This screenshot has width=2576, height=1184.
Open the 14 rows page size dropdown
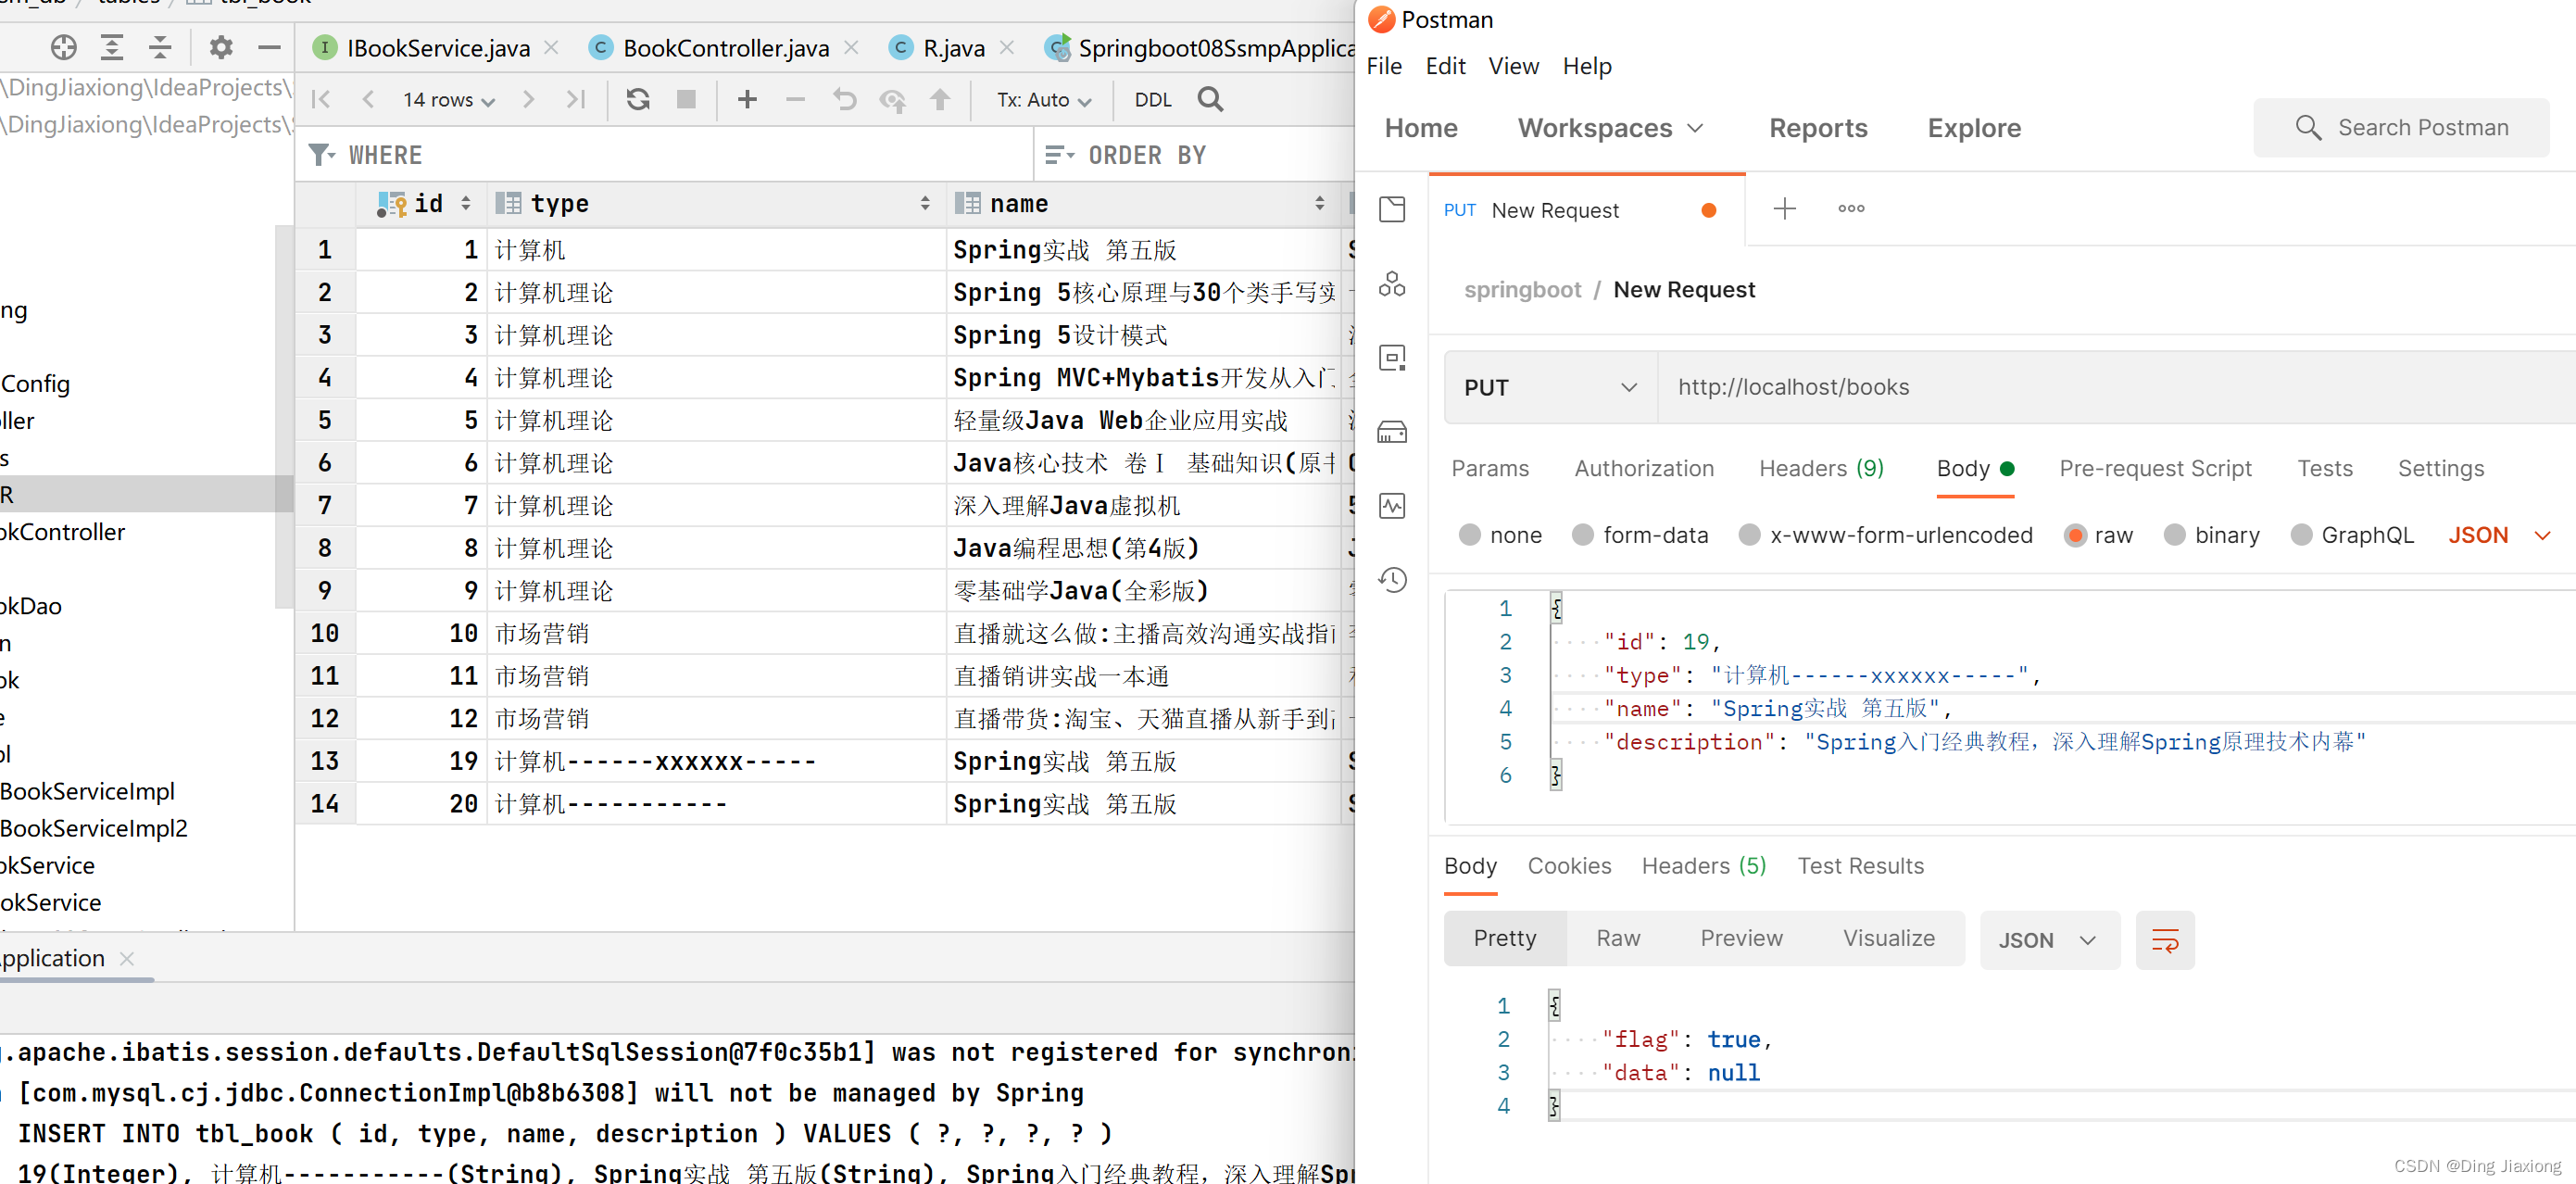pyautogui.click(x=448, y=100)
